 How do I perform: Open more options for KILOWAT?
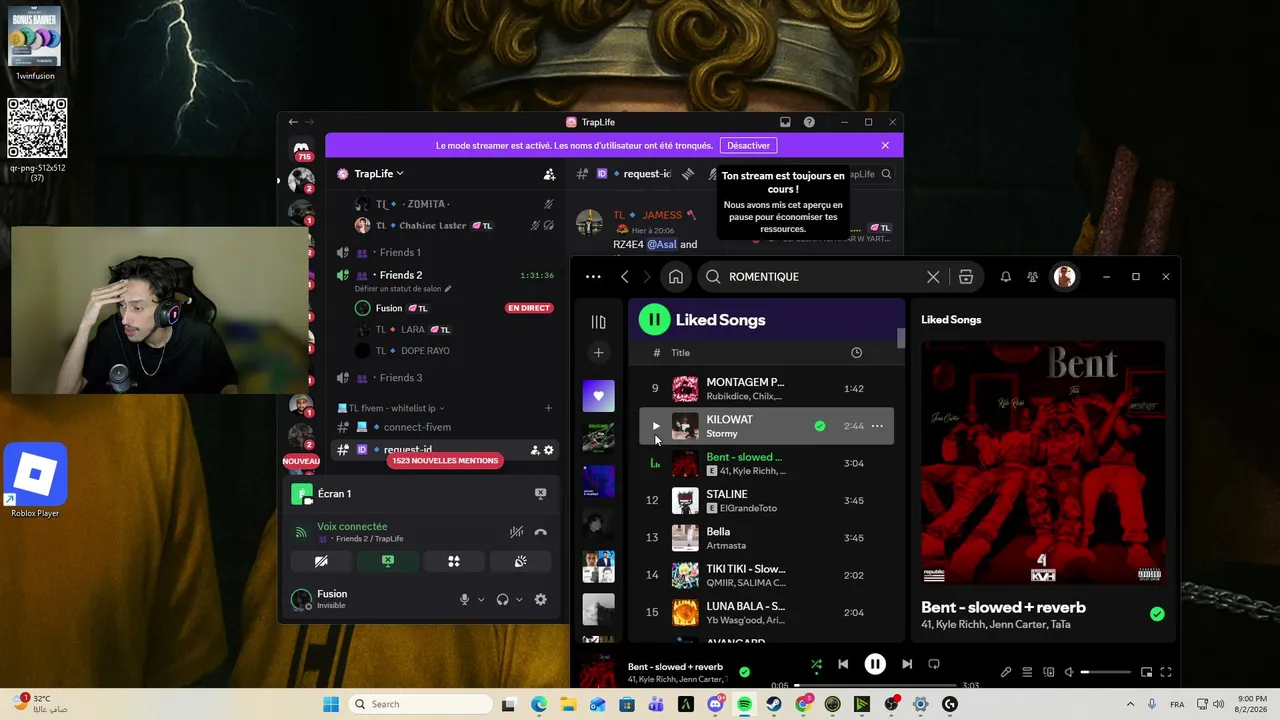[877, 426]
